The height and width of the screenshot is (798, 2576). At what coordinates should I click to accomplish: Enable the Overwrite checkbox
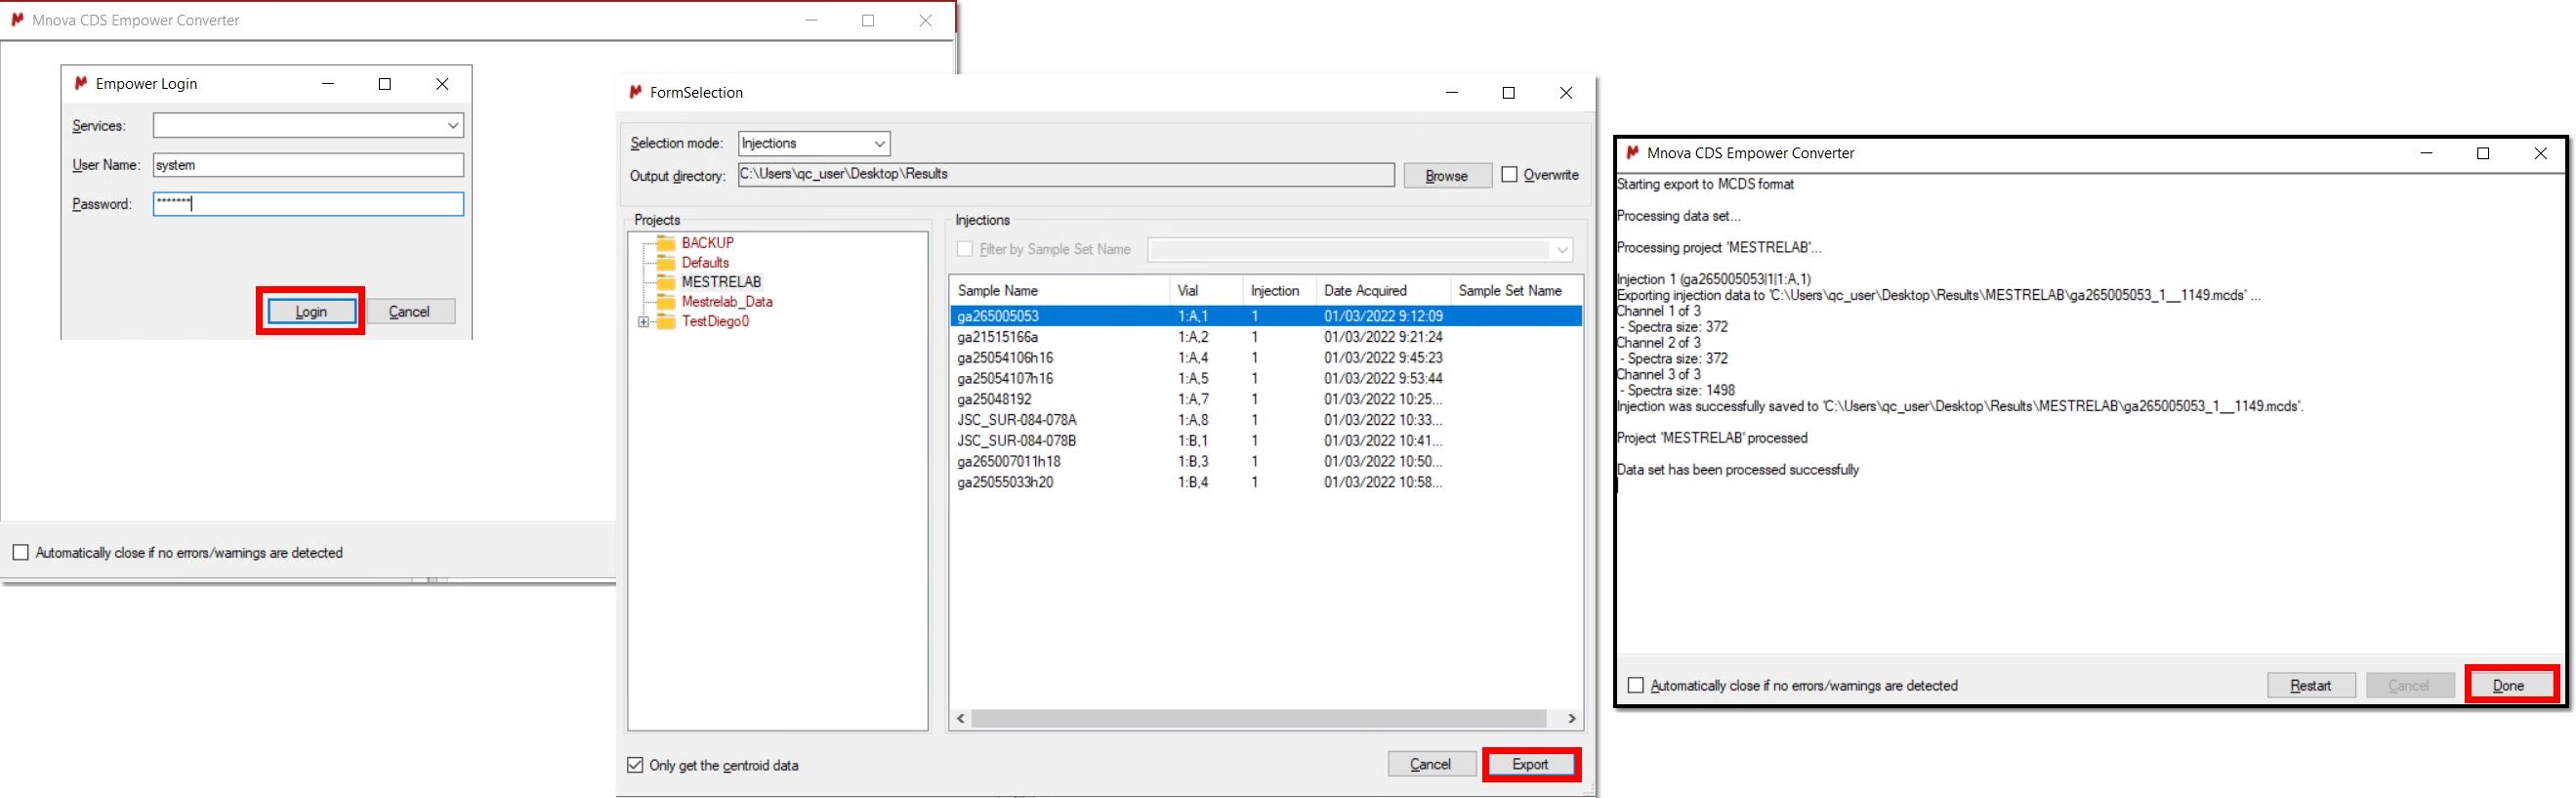(1510, 174)
